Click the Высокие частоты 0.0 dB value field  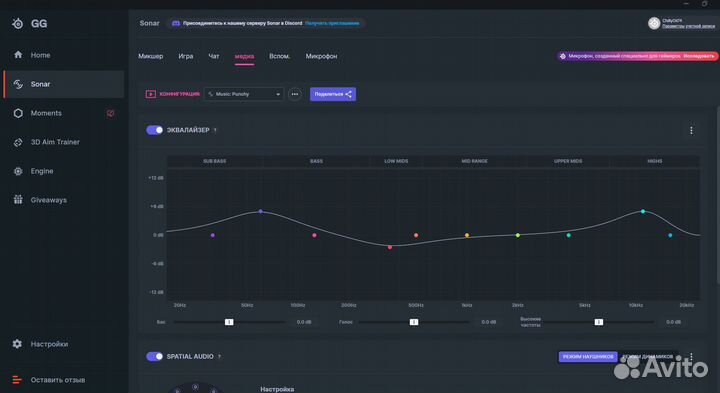click(674, 322)
